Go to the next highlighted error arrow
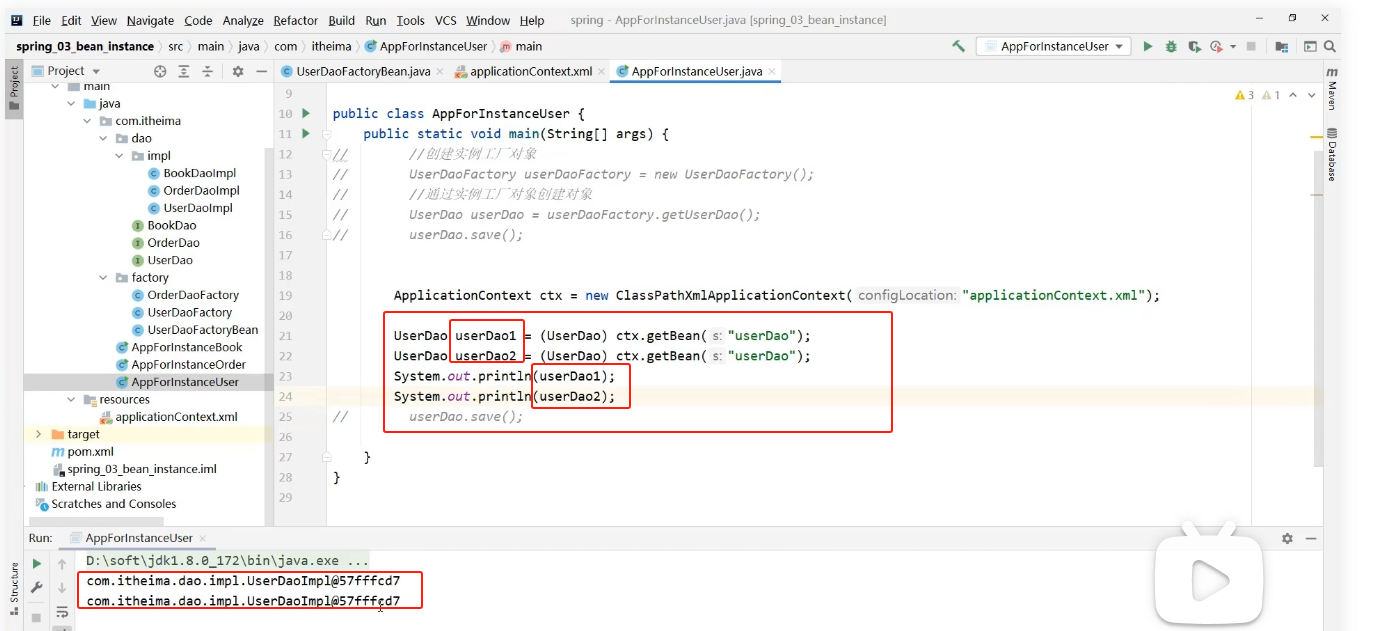The height and width of the screenshot is (631, 1397). [1313, 95]
